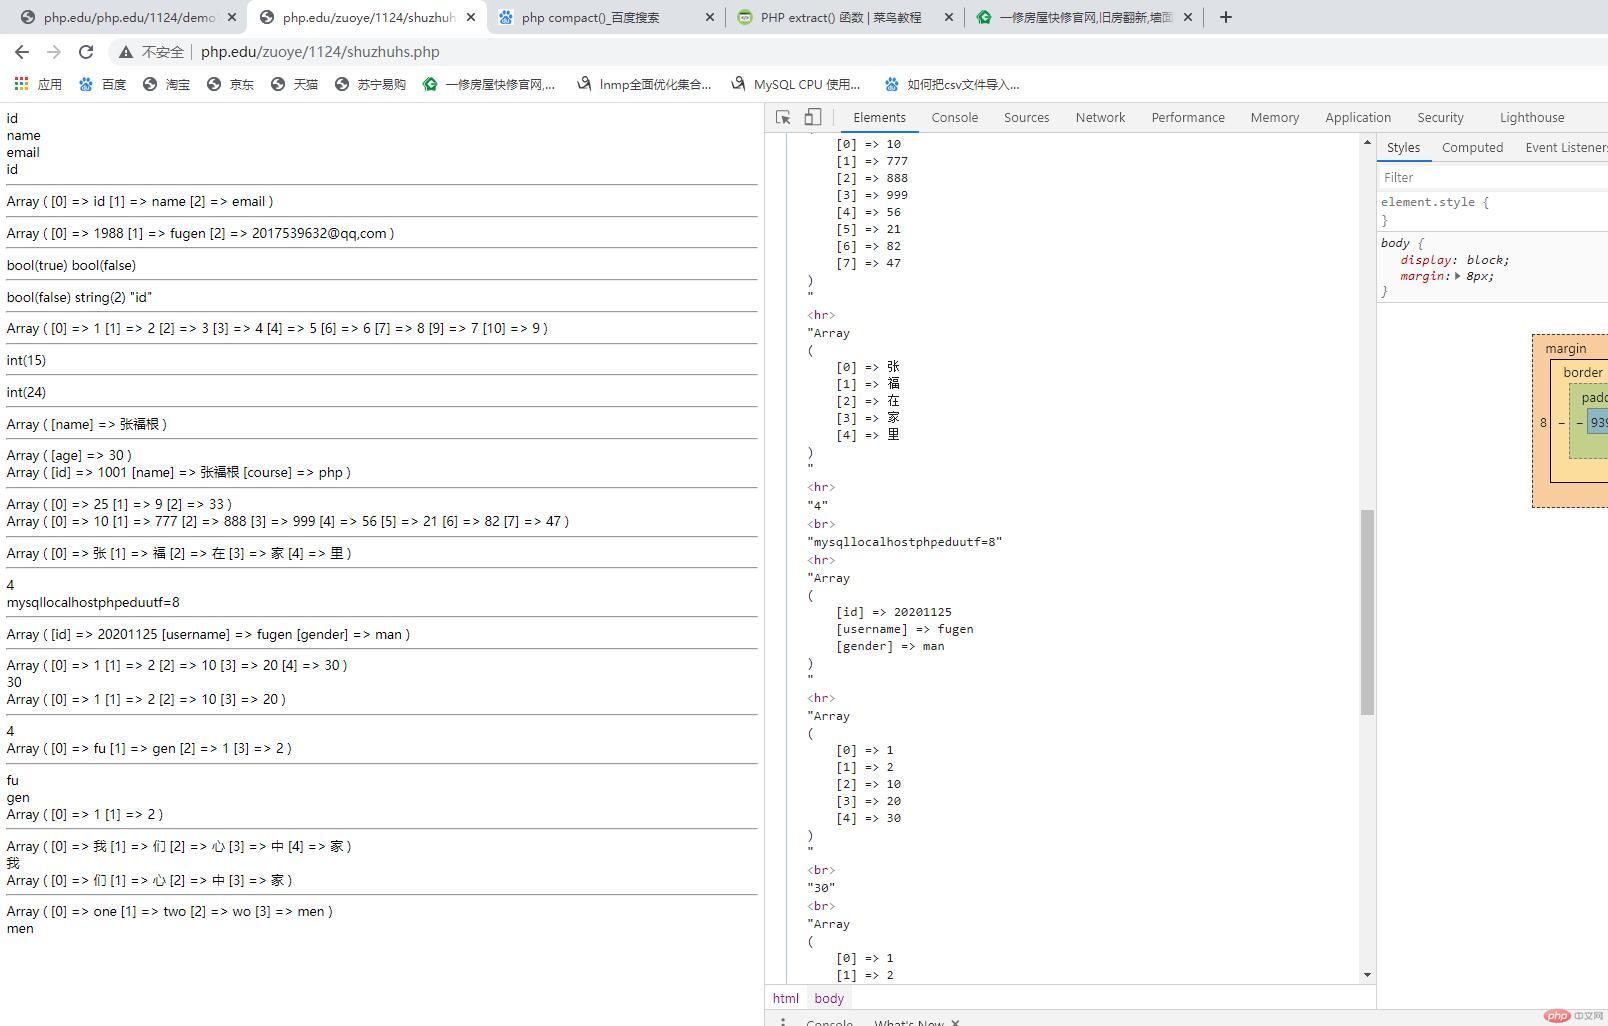1608x1026 pixels.
Task: Open the apps bookmark shortcut
Action: [38, 84]
